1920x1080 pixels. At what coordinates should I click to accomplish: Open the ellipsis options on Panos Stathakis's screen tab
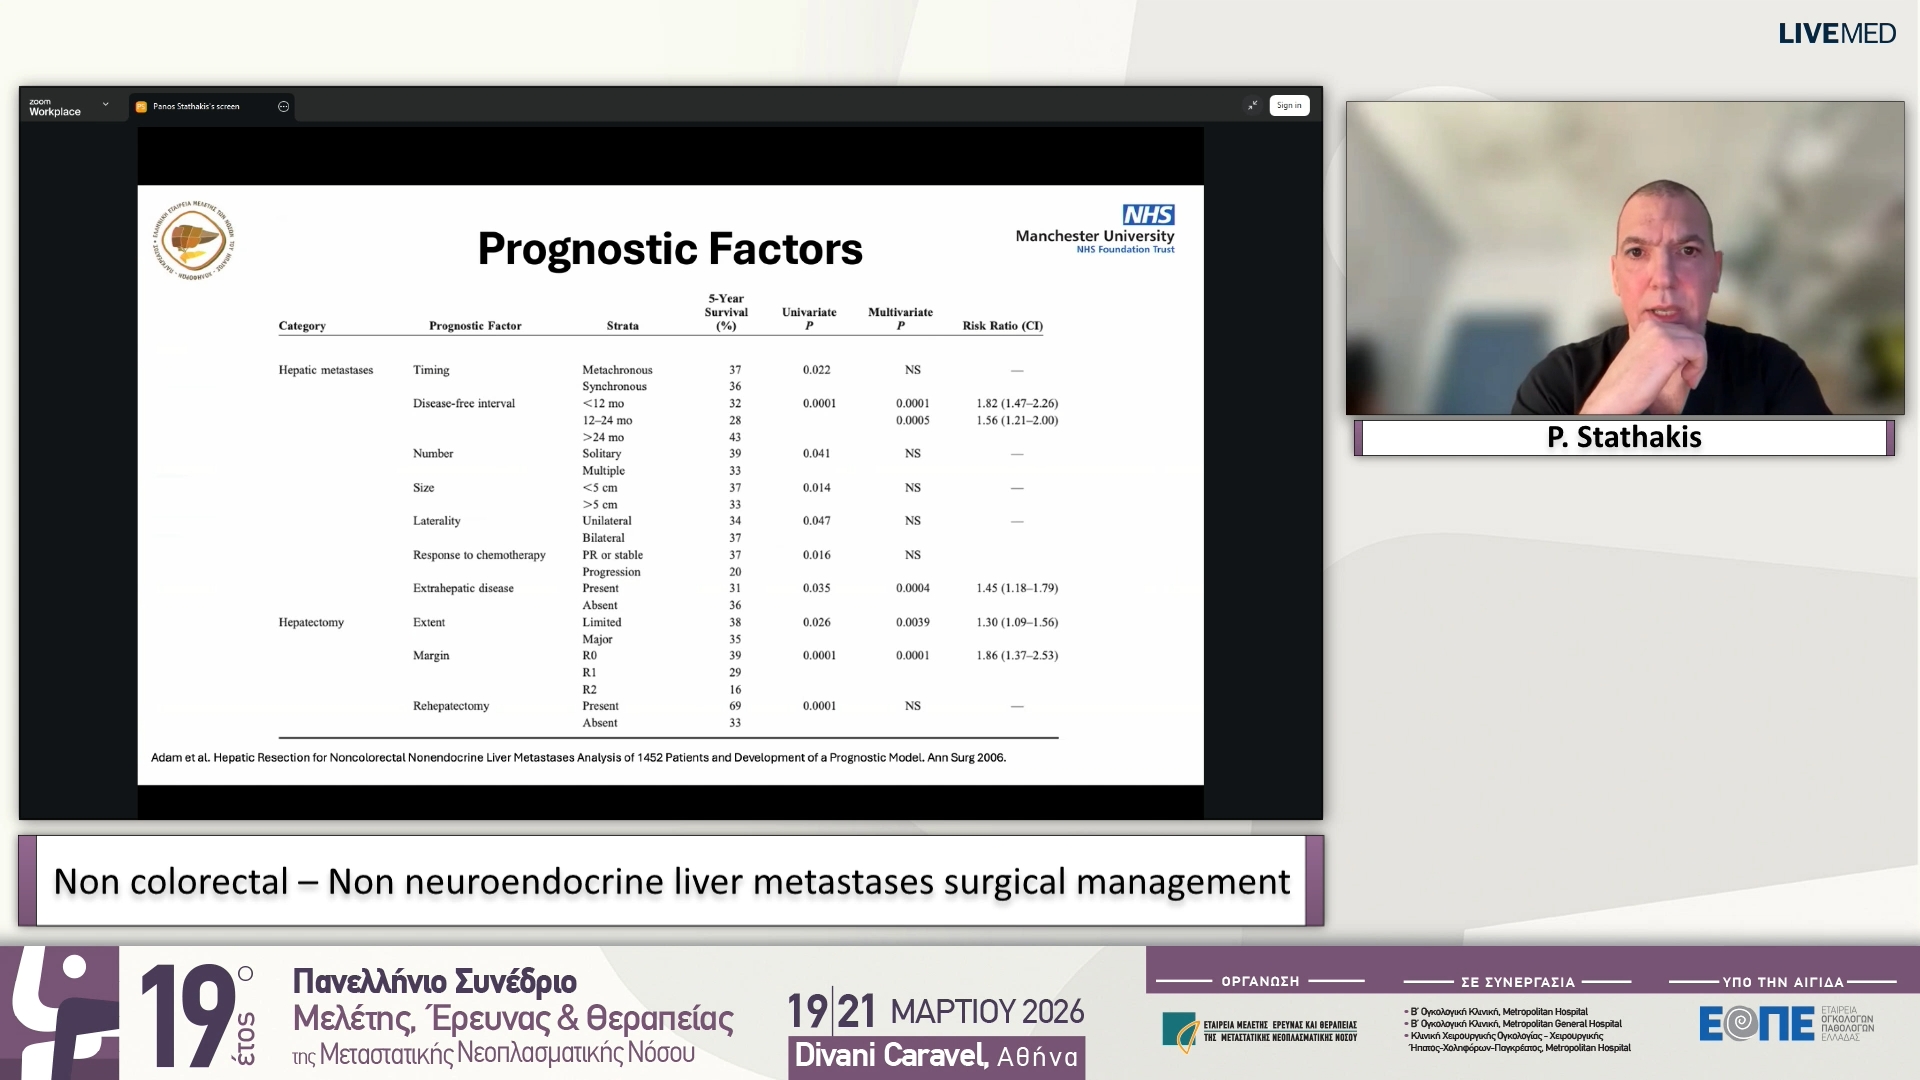pyautogui.click(x=284, y=106)
